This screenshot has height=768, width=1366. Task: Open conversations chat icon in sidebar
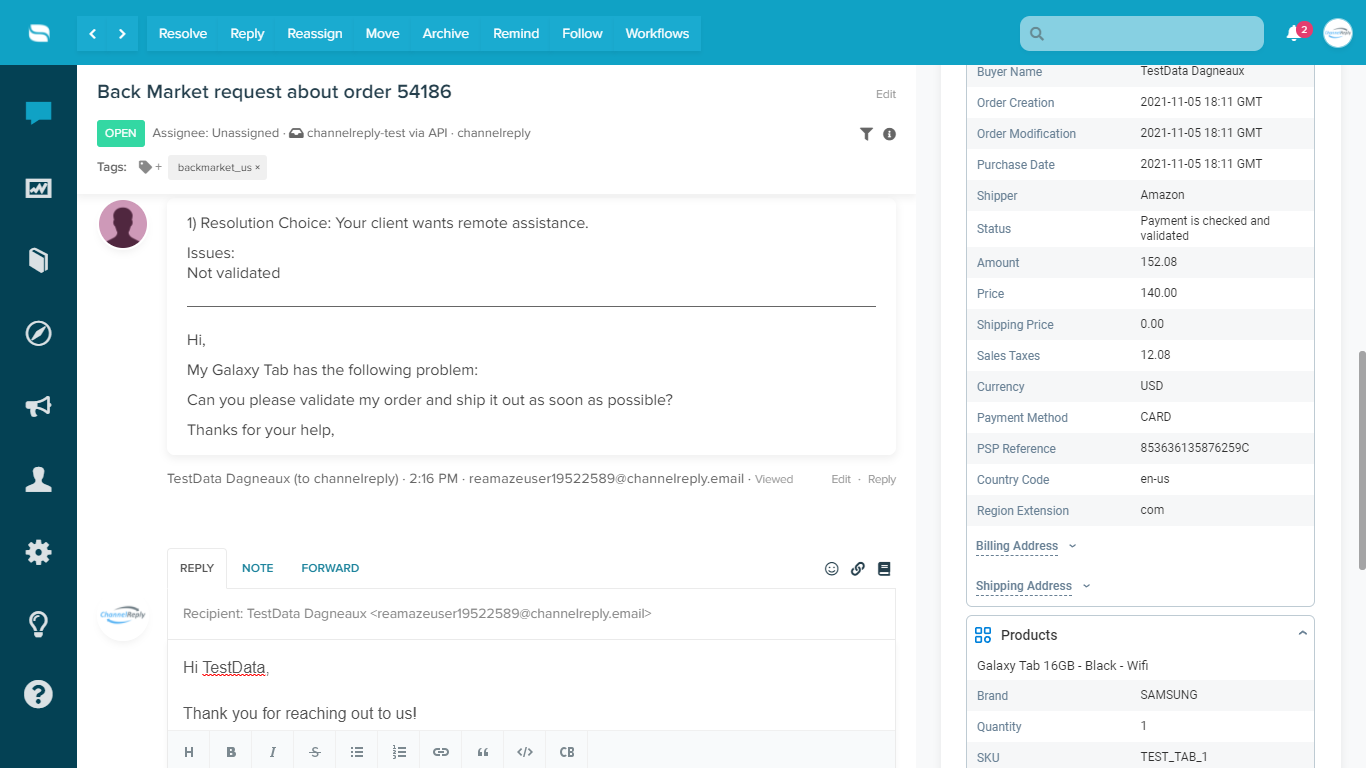click(x=38, y=113)
